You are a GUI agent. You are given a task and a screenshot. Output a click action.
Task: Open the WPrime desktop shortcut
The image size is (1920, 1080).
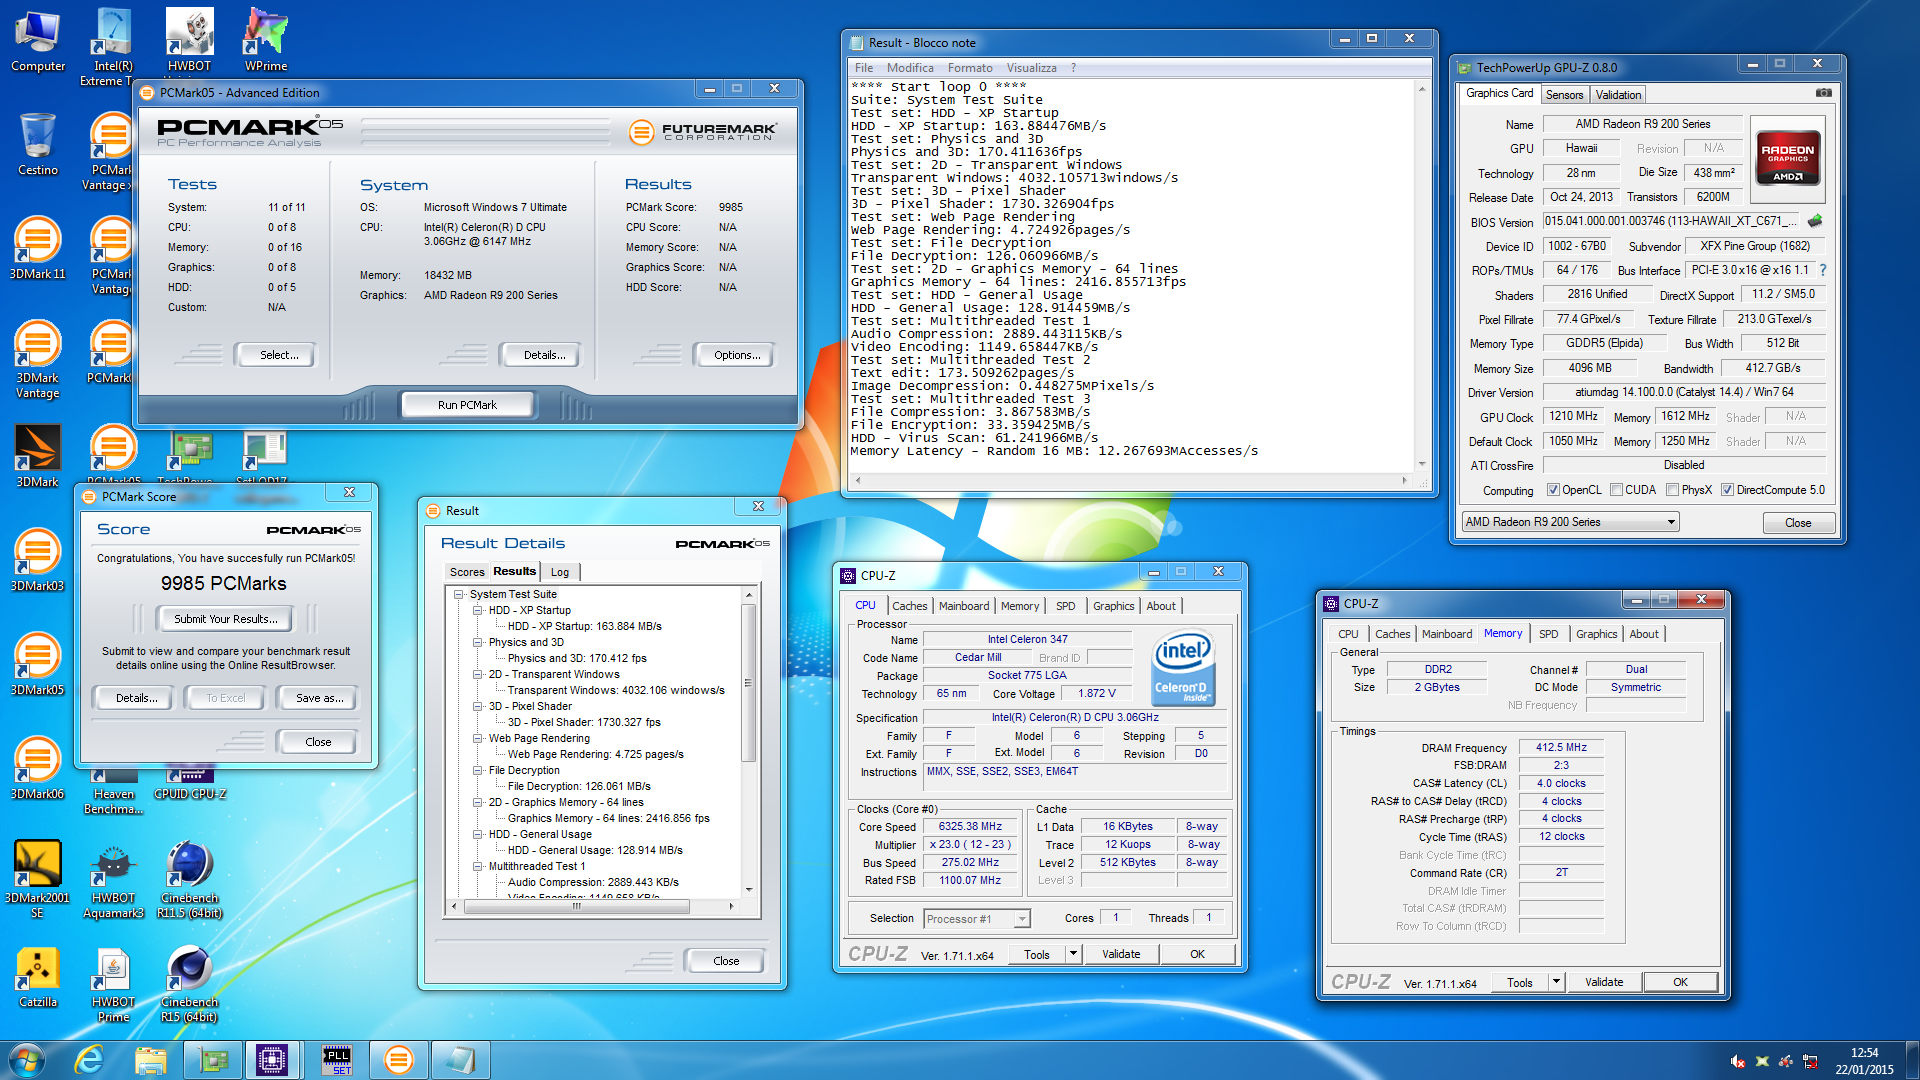pos(265,40)
